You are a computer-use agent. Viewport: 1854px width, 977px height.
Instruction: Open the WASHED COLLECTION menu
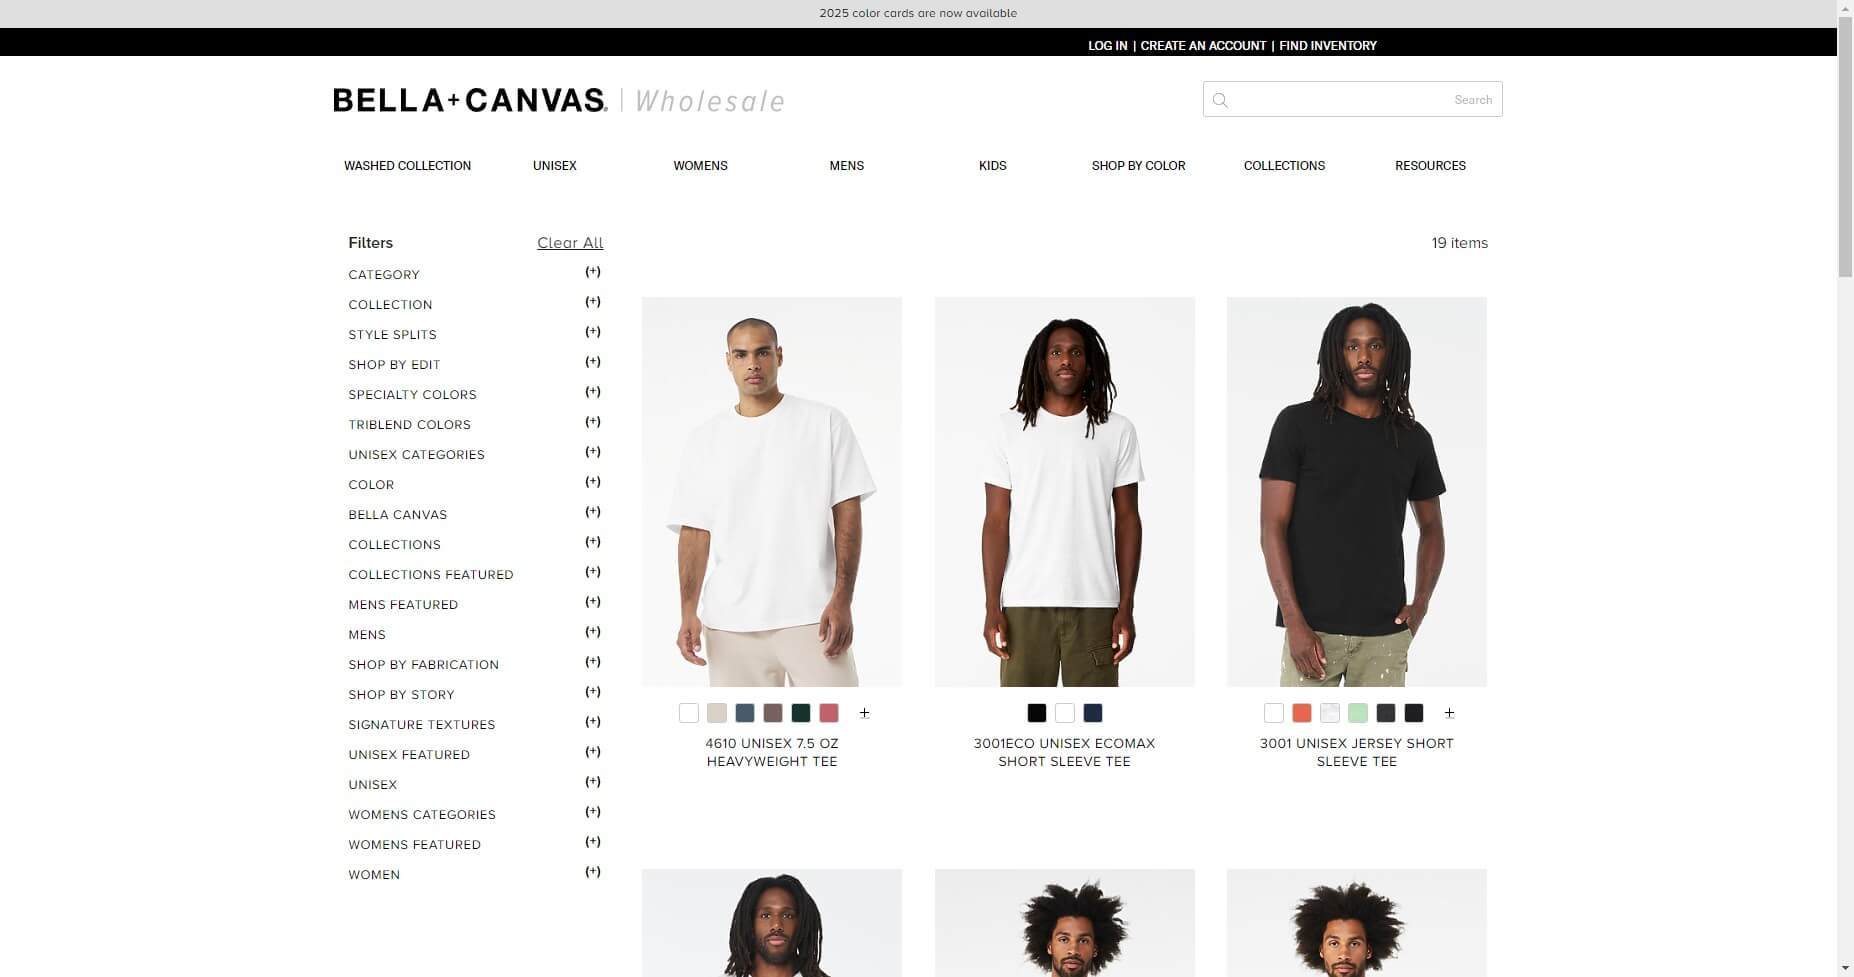pos(407,166)
